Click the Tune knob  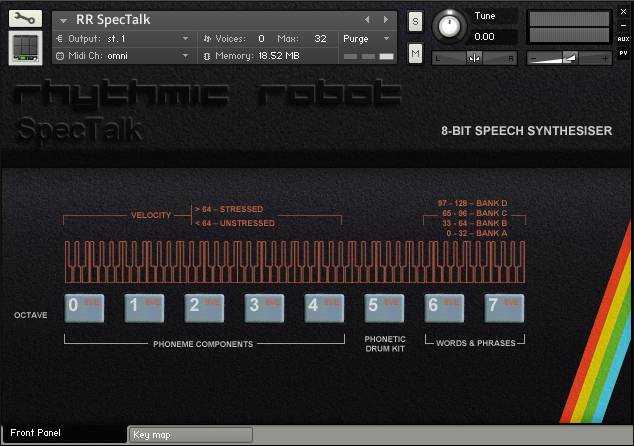[449, 26]
